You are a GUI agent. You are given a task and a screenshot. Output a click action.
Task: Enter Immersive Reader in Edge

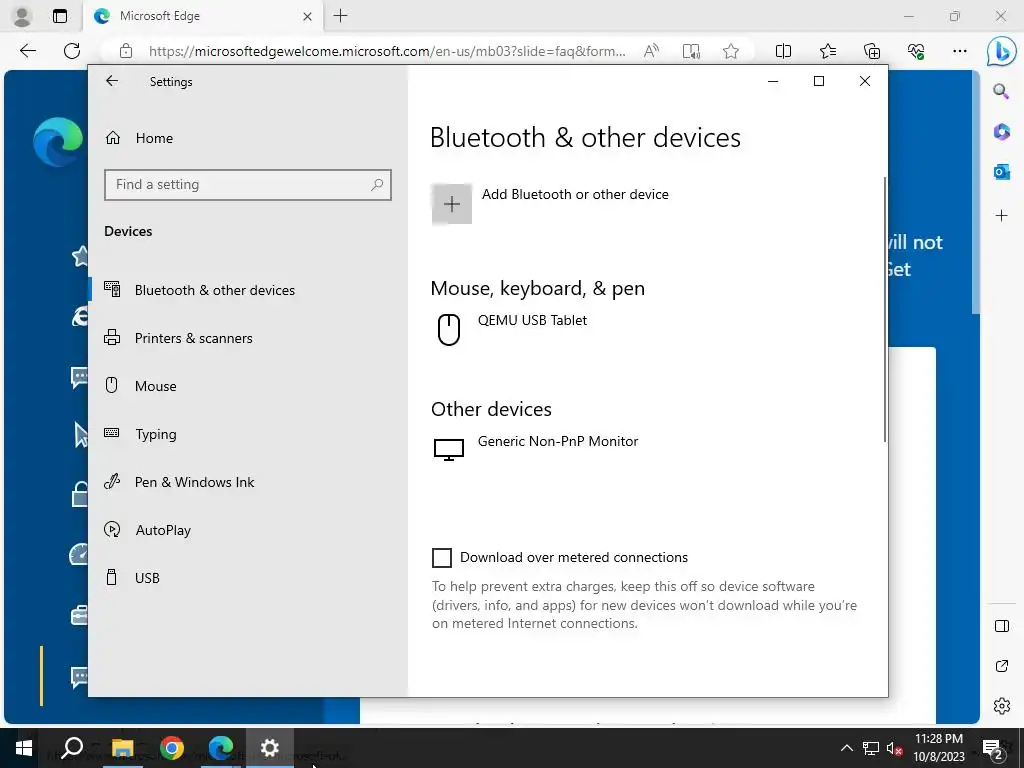(691, 51)
